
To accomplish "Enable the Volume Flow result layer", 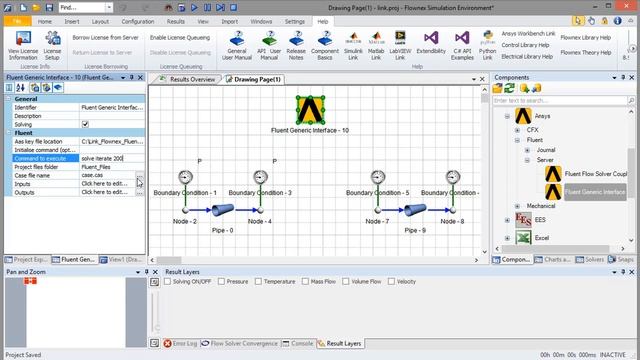I will point(346,282).
